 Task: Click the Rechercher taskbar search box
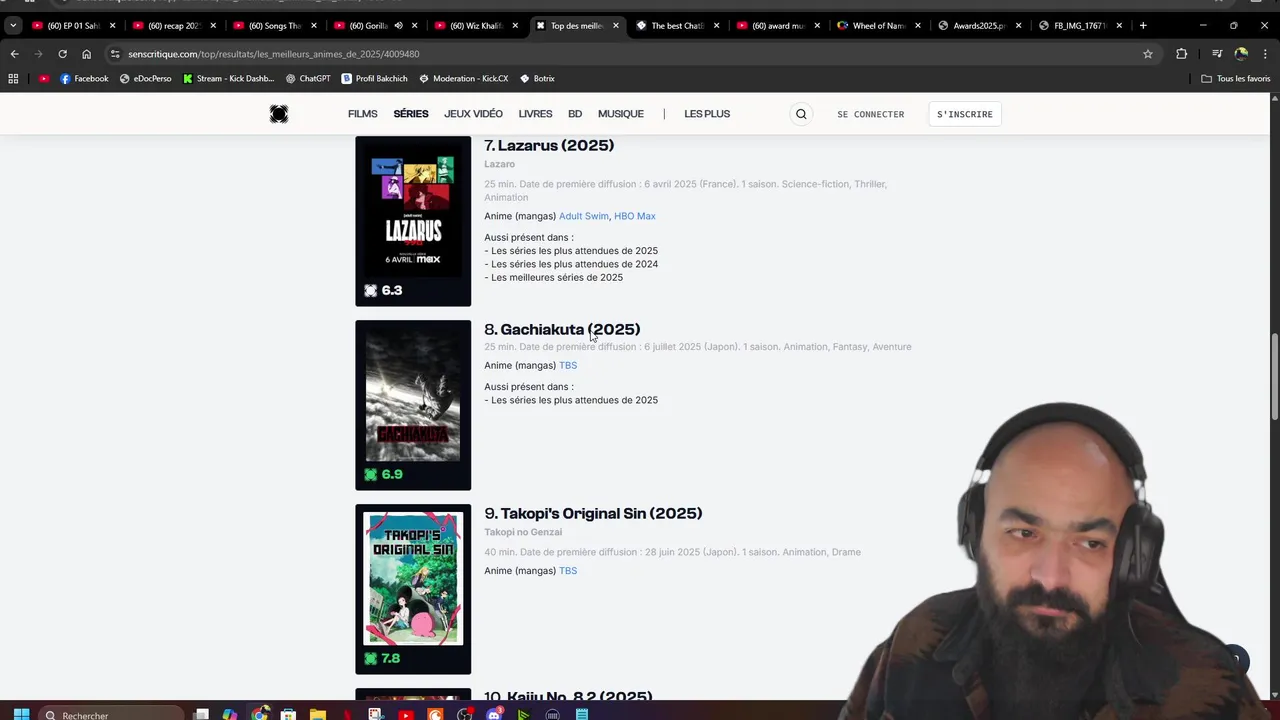112,715
